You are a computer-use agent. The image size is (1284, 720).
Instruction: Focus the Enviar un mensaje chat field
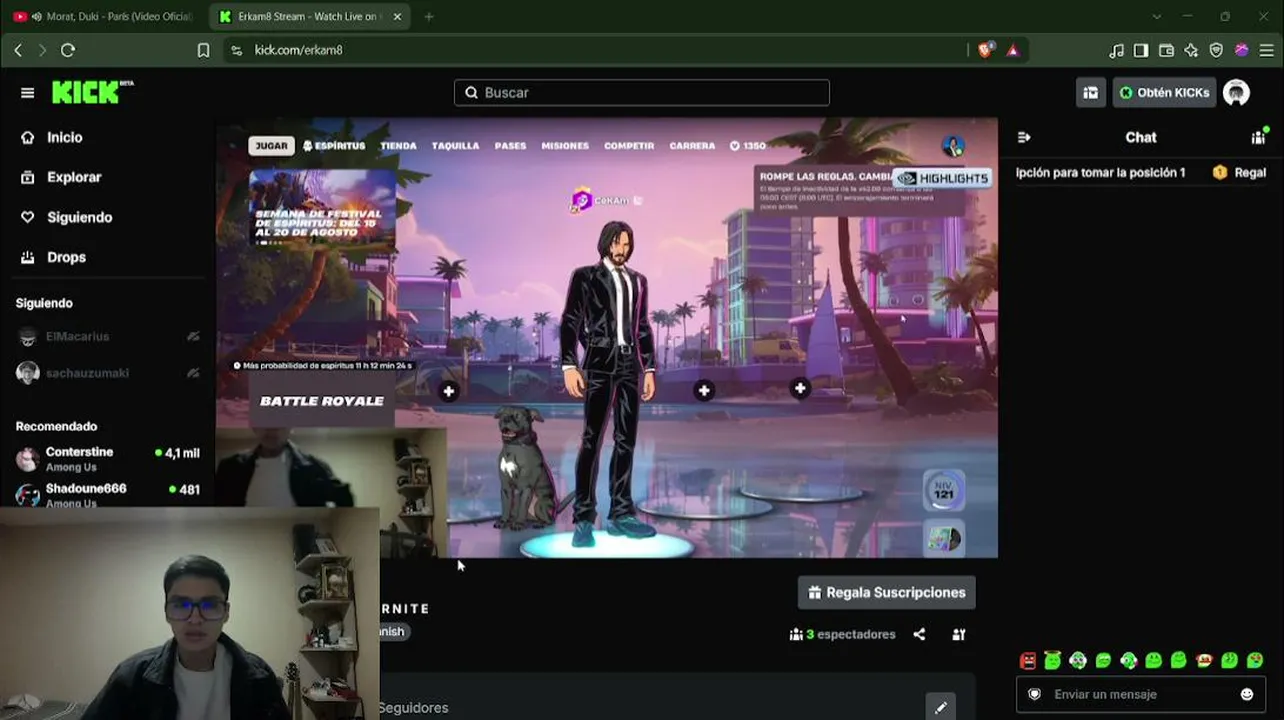(1140, 694)
